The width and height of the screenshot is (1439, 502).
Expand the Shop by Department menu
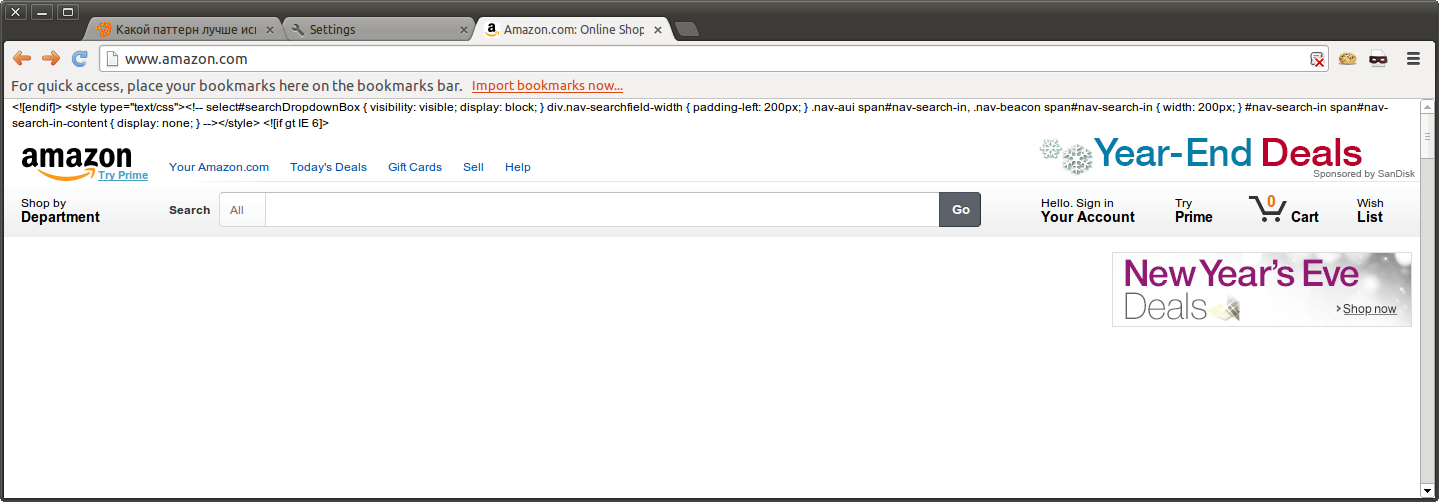pos(60,210)
